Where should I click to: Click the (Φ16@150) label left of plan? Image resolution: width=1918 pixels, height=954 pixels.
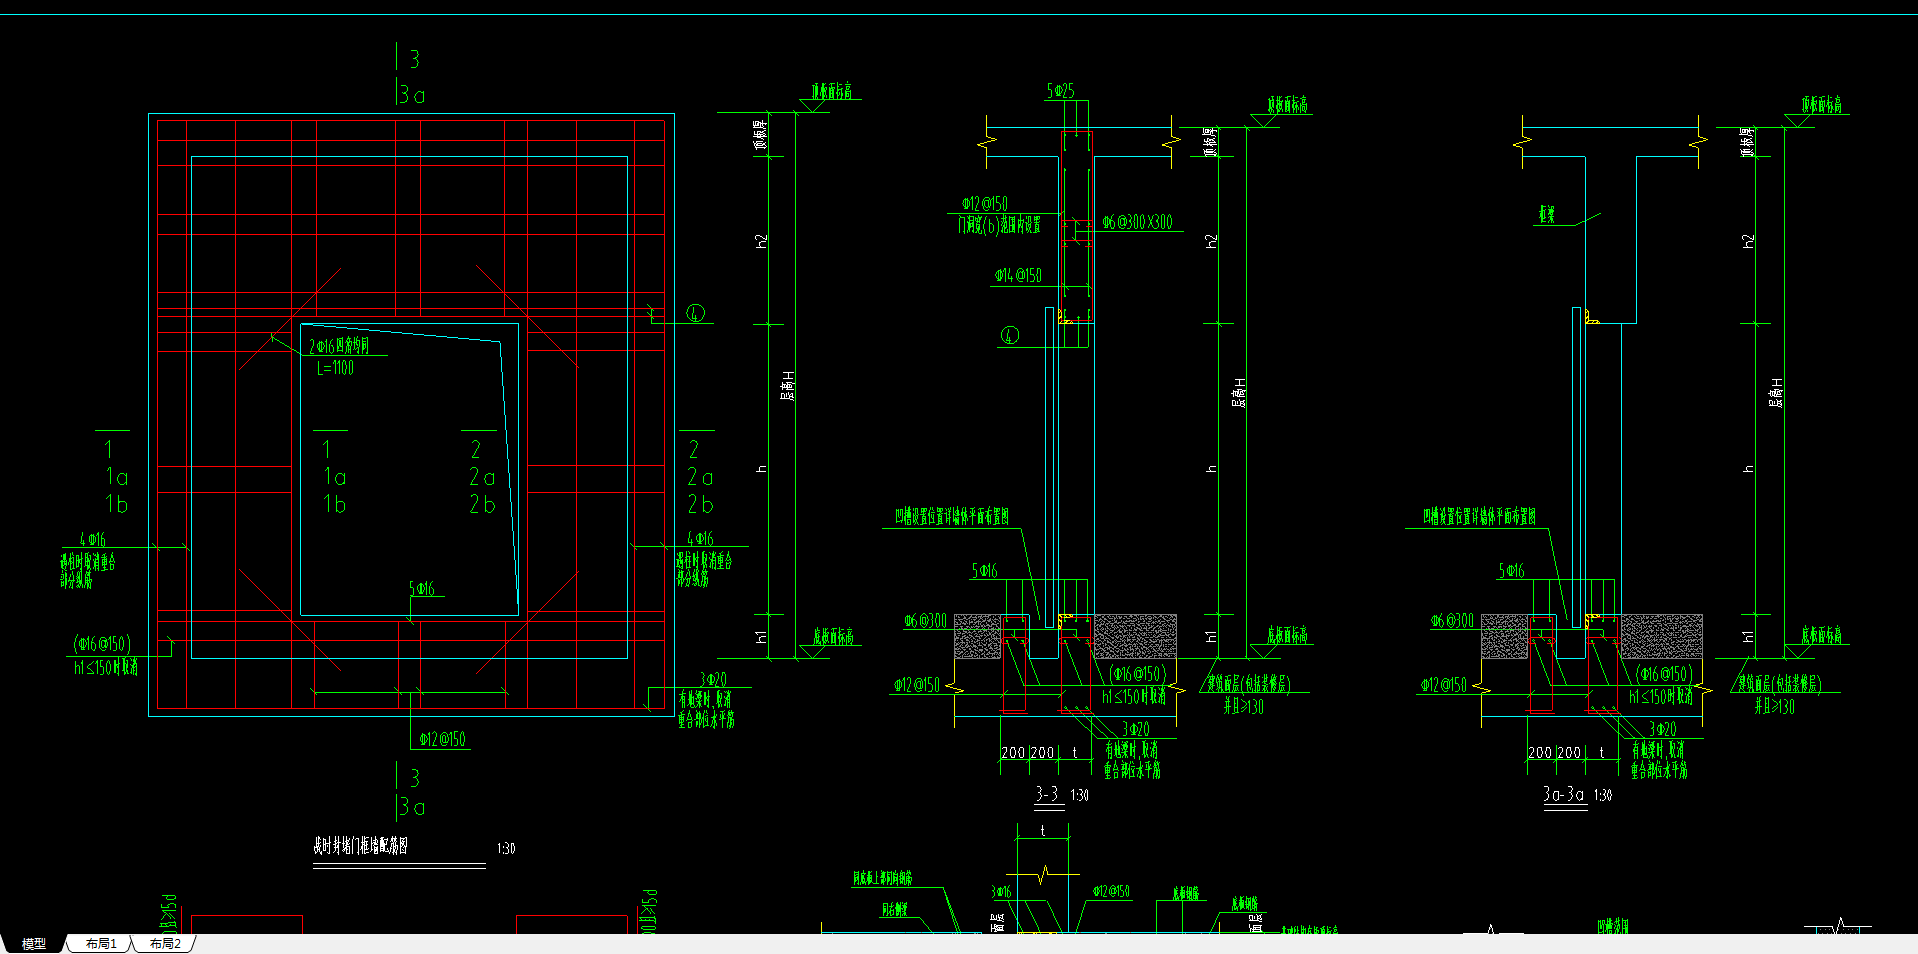click(x=102, y=644)
